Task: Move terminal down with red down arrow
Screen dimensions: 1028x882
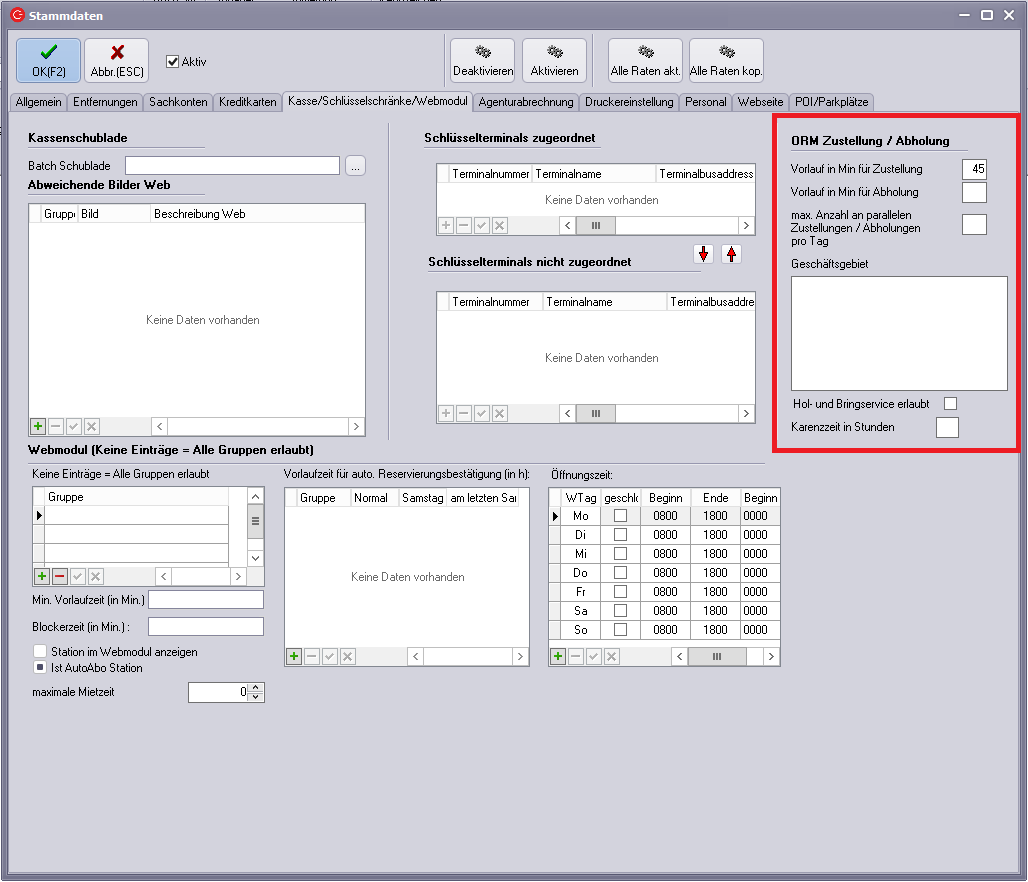Action: click(x=704, y=254)
